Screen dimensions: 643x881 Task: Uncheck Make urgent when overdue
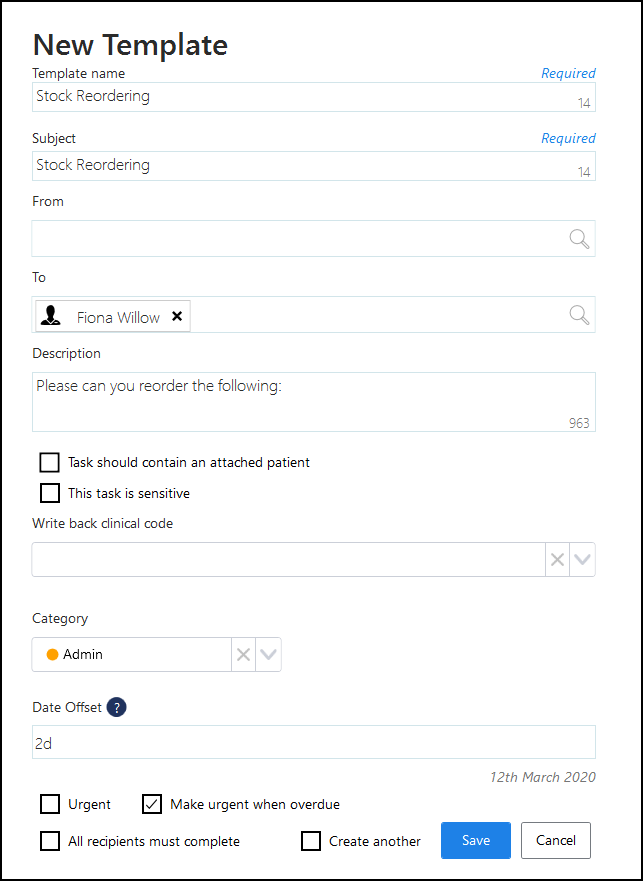tap(152, 804)
